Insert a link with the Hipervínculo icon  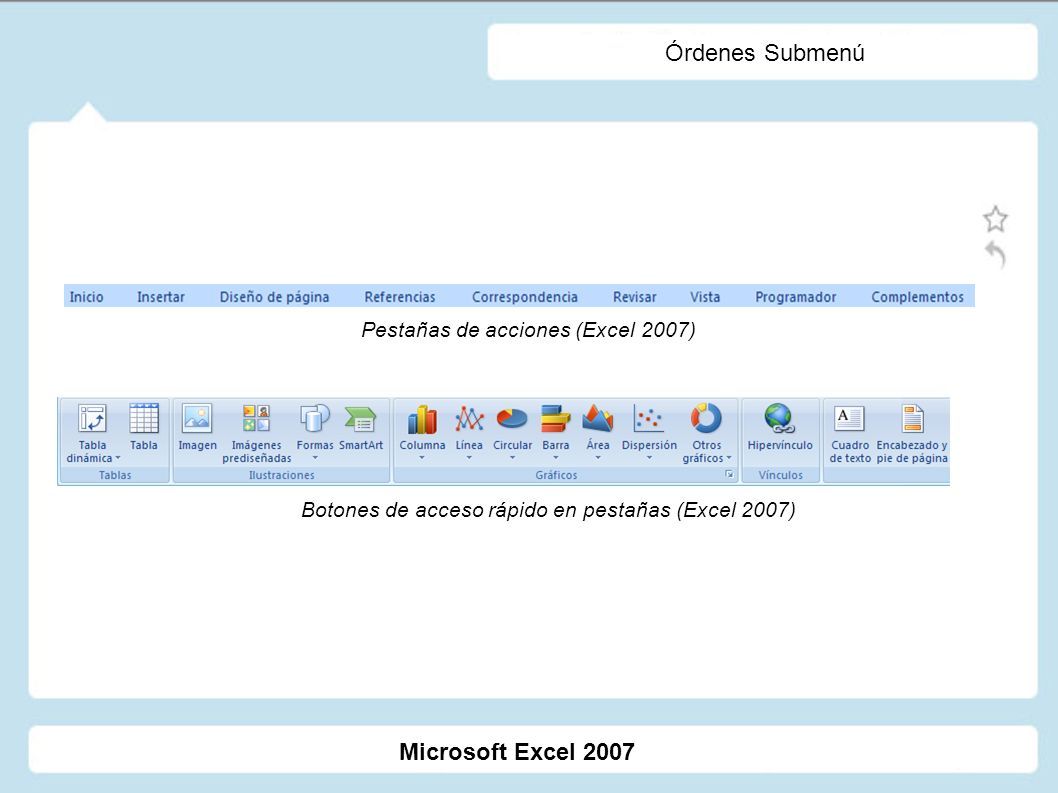[x=779, y=418]
